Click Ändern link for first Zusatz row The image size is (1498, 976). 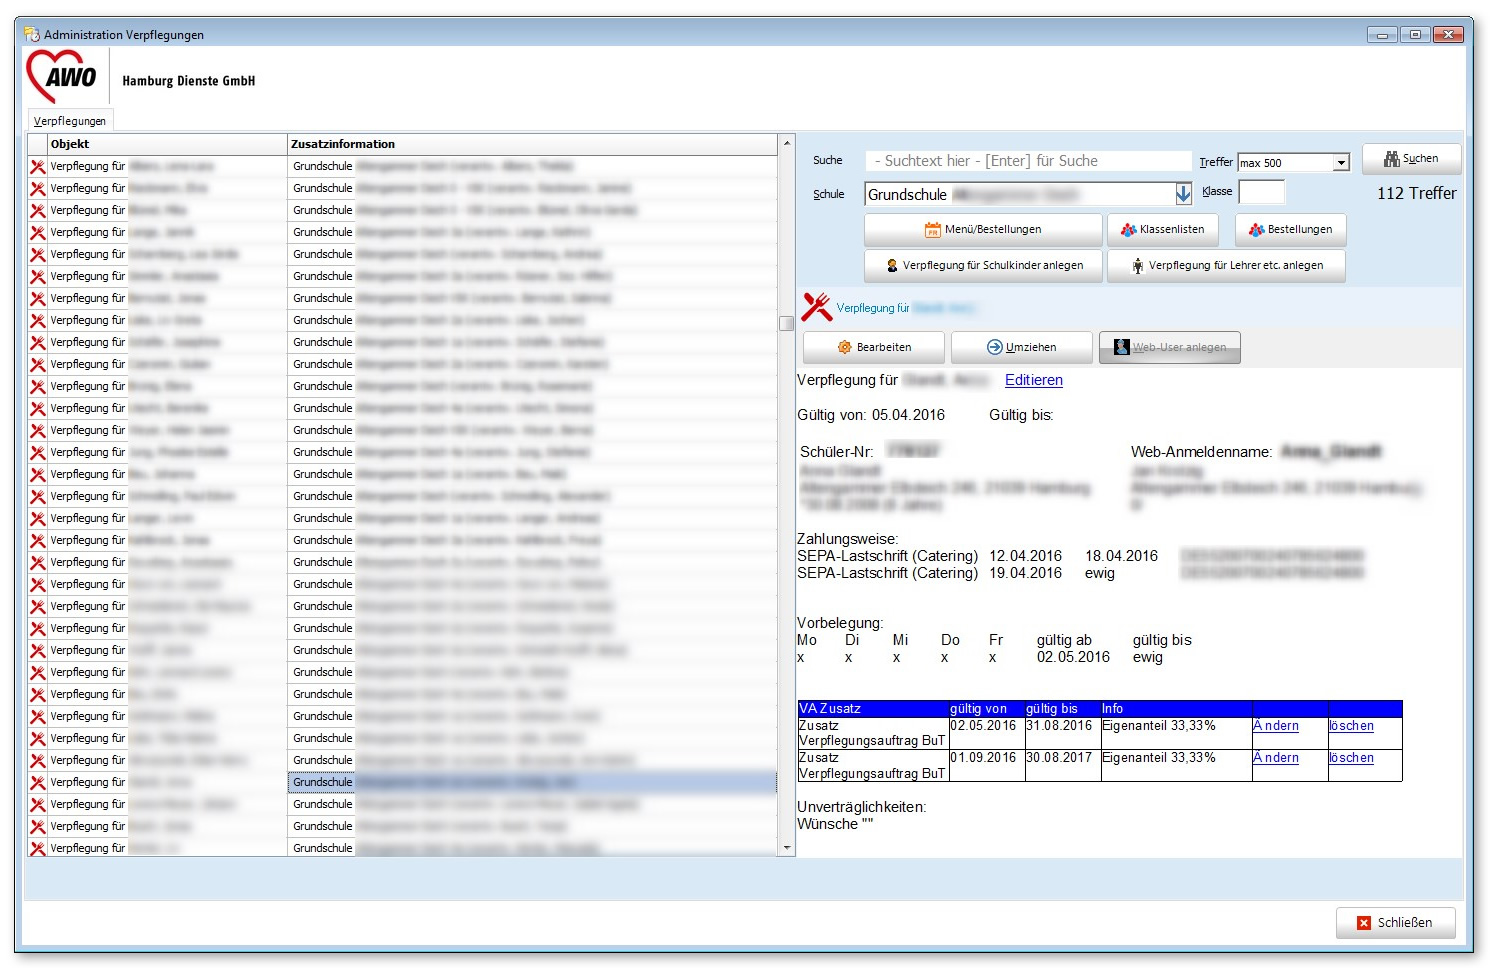pyautogui.click(x=1276, y=726)
